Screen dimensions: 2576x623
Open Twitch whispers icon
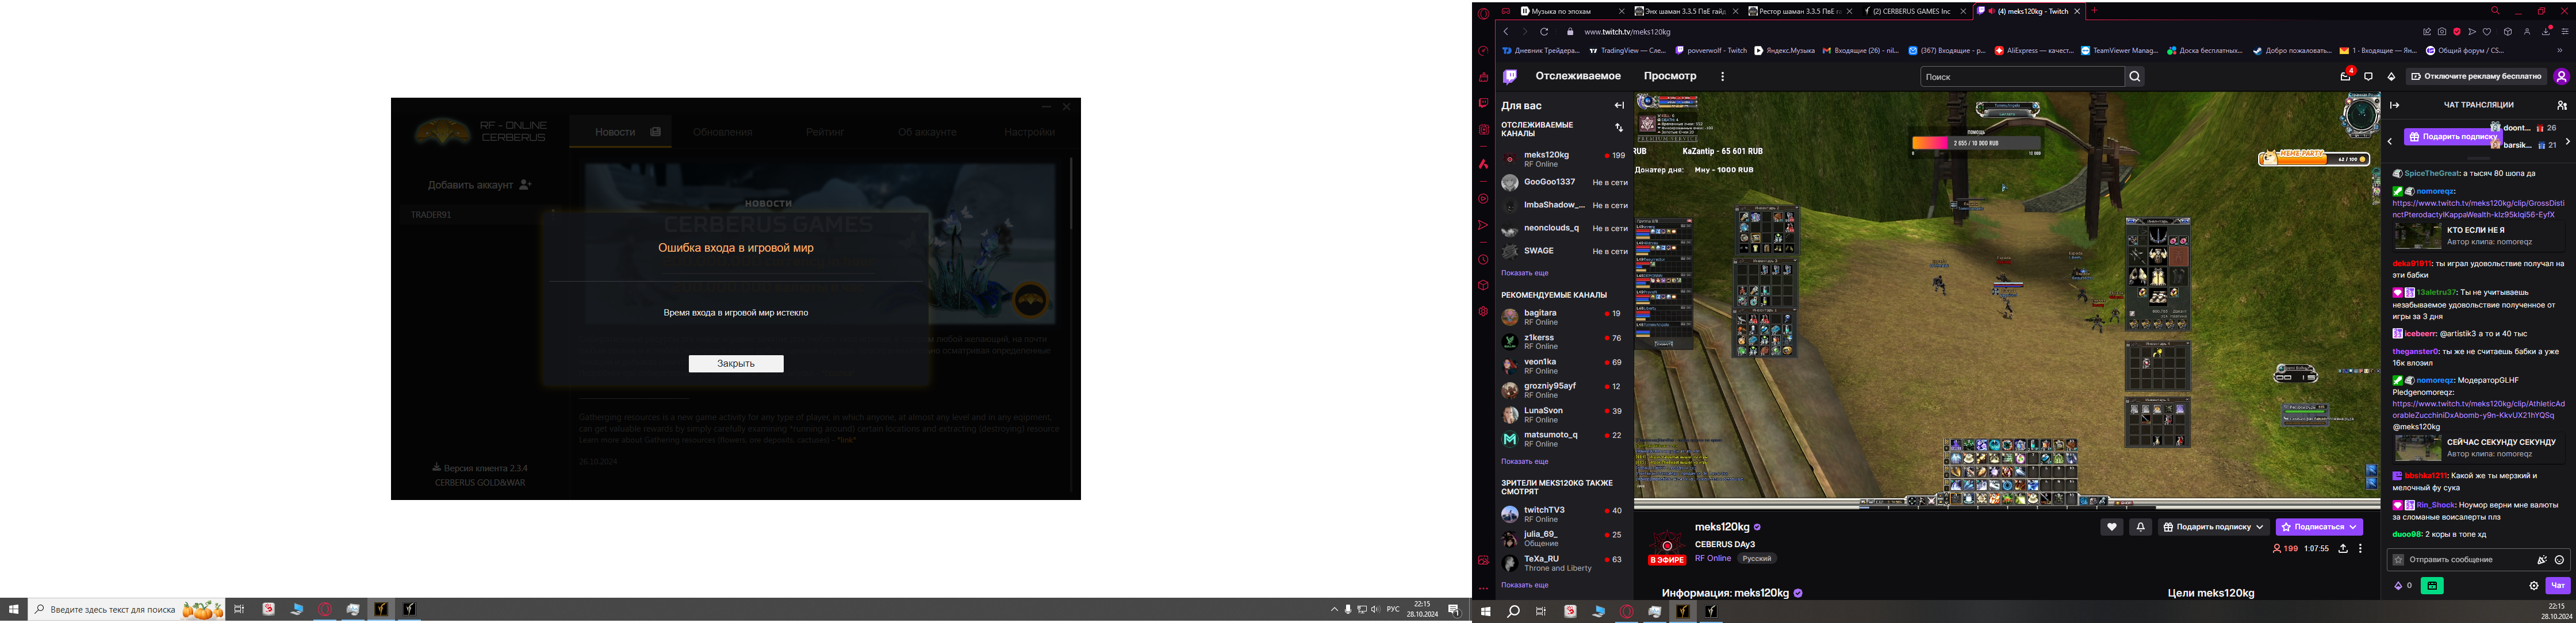coord(2368,77)
